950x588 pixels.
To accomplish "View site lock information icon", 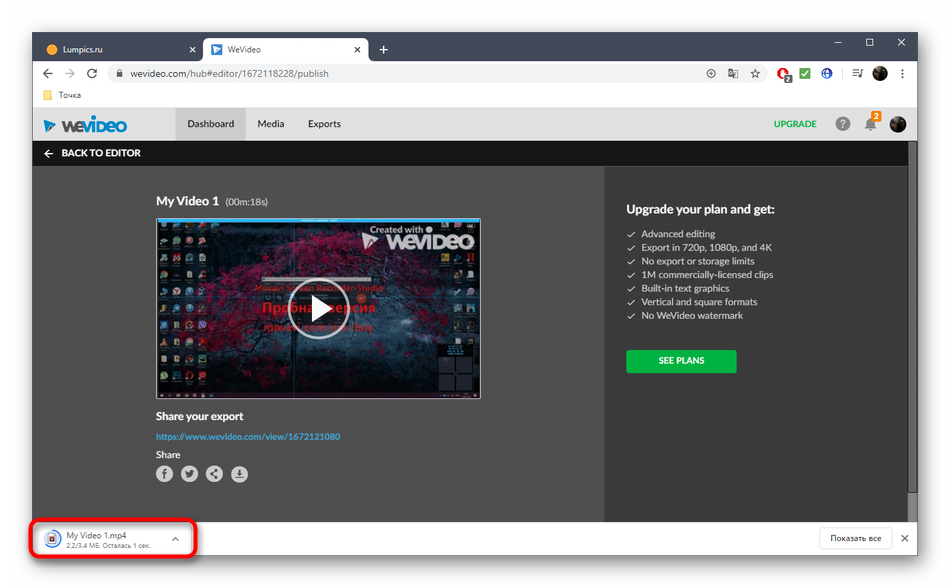I will click(x=119, y=73).
